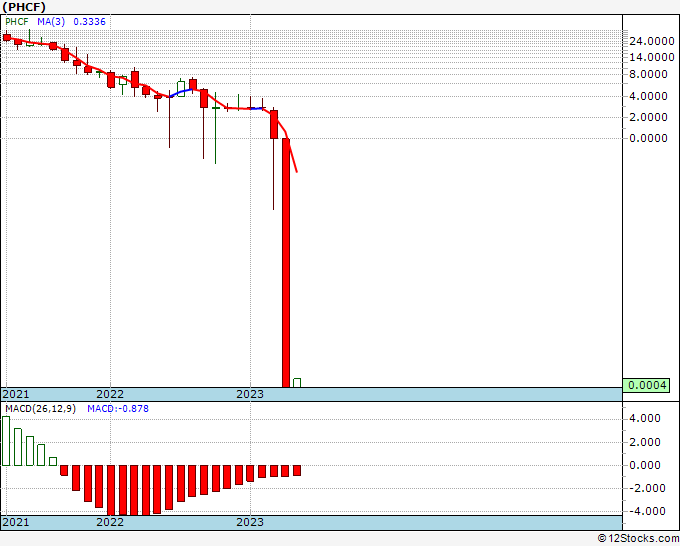Click the first green MACD histogram bar
The width and height of the screenshot is (680, 546).
pyautogui.click(x=6, y=441)
